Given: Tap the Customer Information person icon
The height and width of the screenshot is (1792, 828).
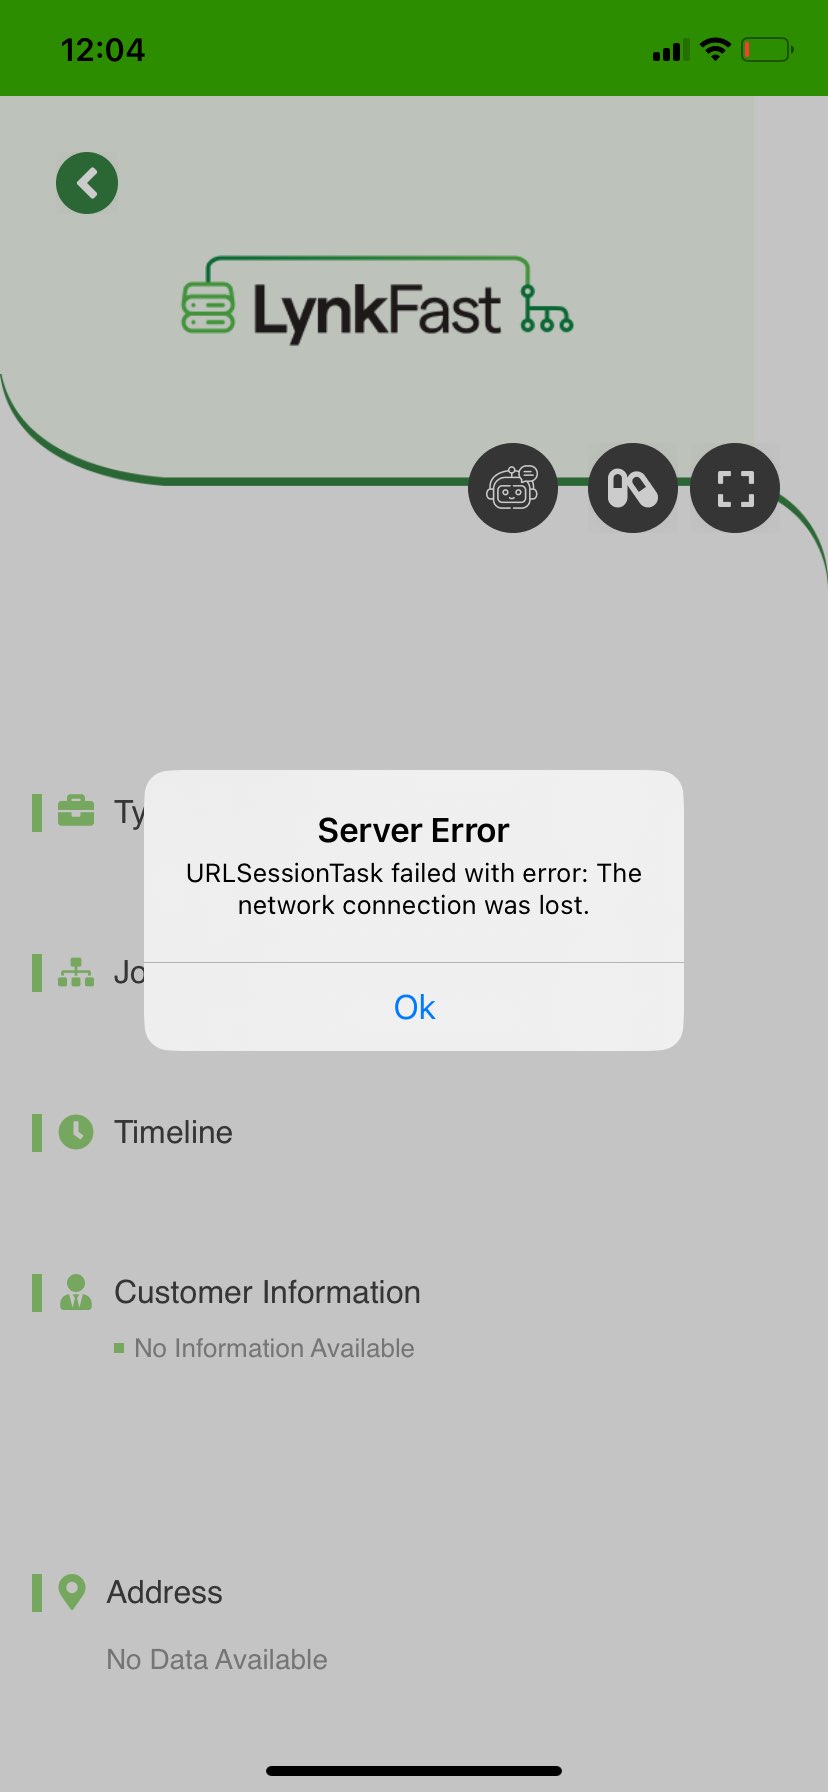Looking at the screenshot, I should coord(76,1292).
